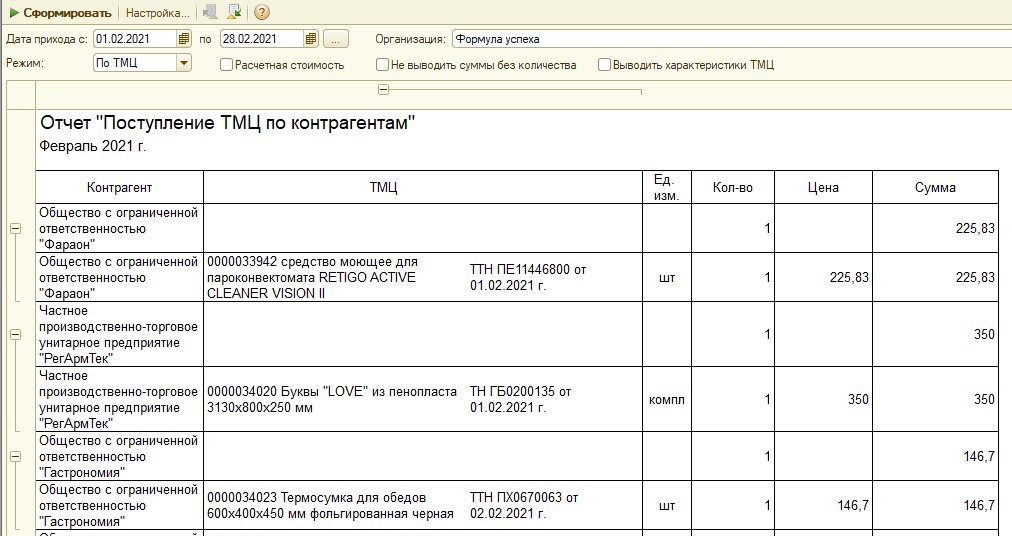Check Выводить характеристики ТМЦ option
The height and width of the screenshot is (536, 1012).
[605, 65]
